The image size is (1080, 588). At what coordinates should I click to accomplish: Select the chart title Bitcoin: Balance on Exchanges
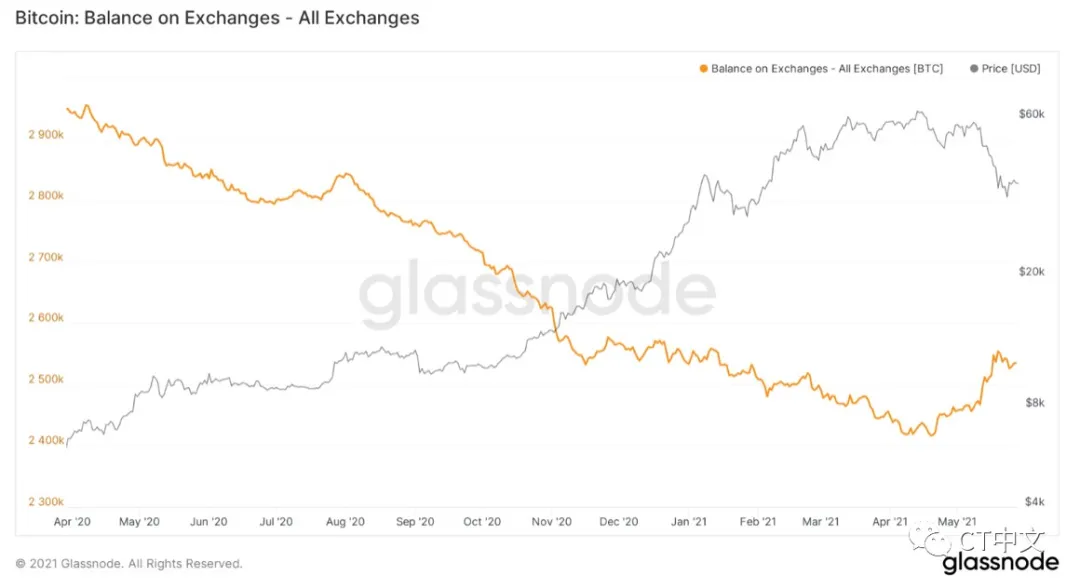pos(217,18)
